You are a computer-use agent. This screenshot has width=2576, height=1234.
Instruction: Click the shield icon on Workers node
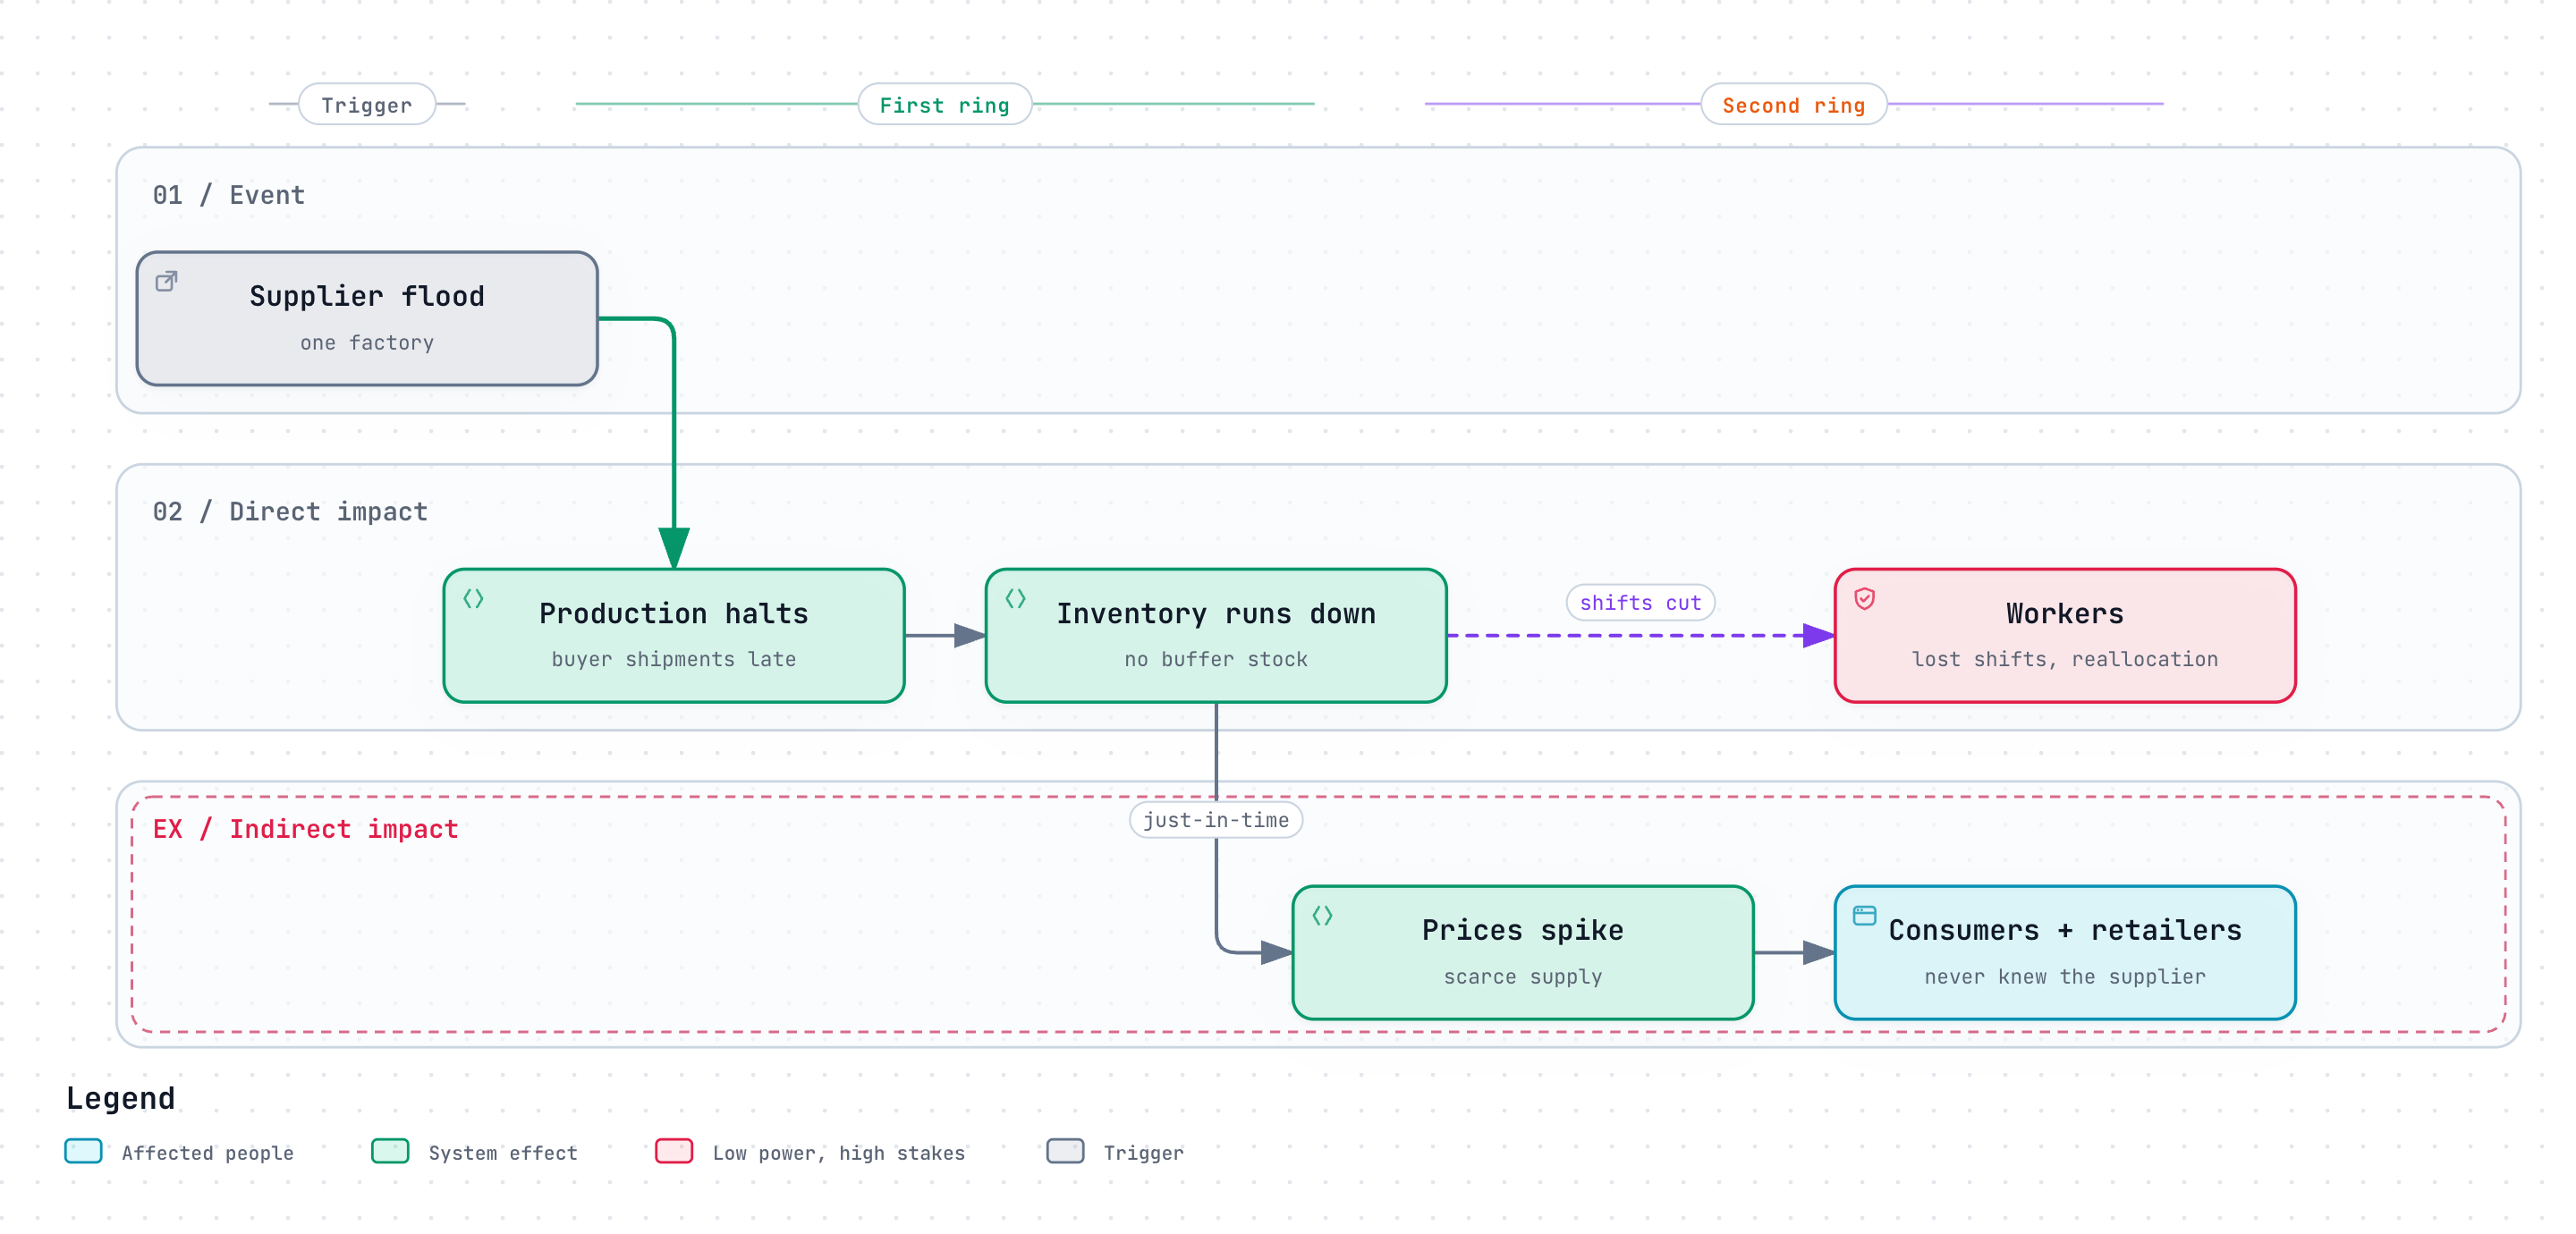pyautogui.click(x=1865, y=598)
